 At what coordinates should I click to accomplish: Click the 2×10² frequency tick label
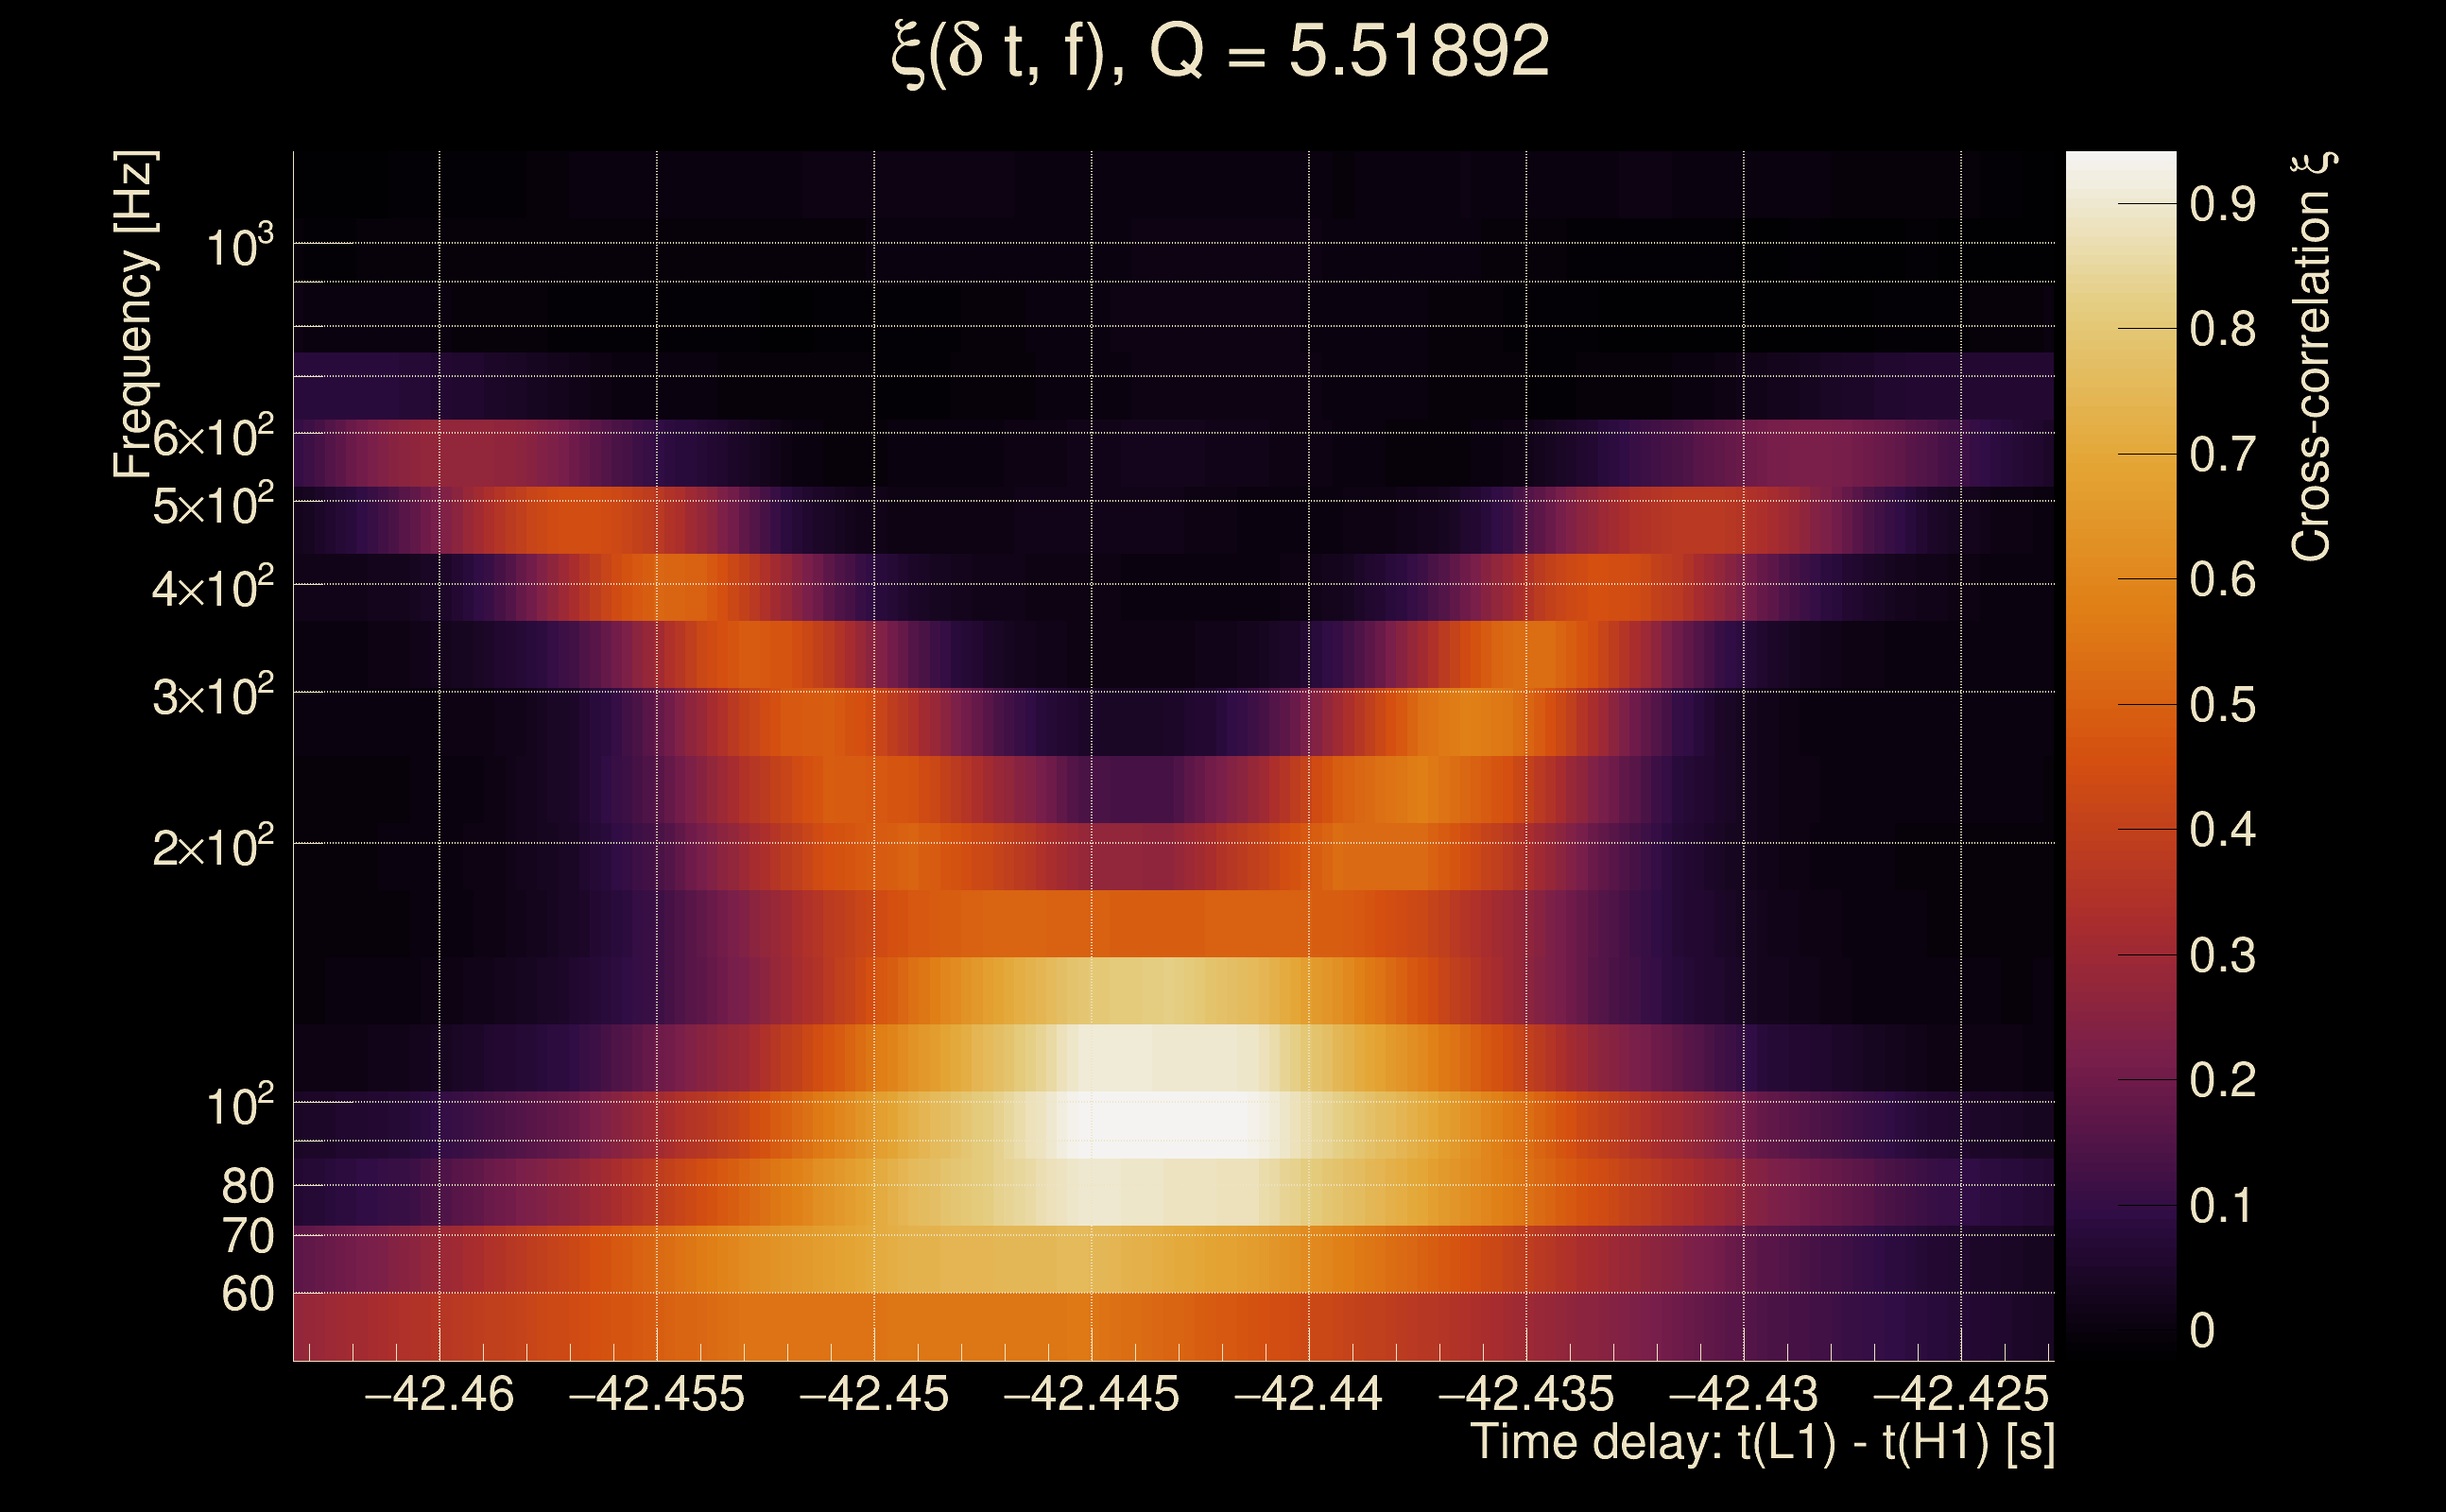coord(213,847)
